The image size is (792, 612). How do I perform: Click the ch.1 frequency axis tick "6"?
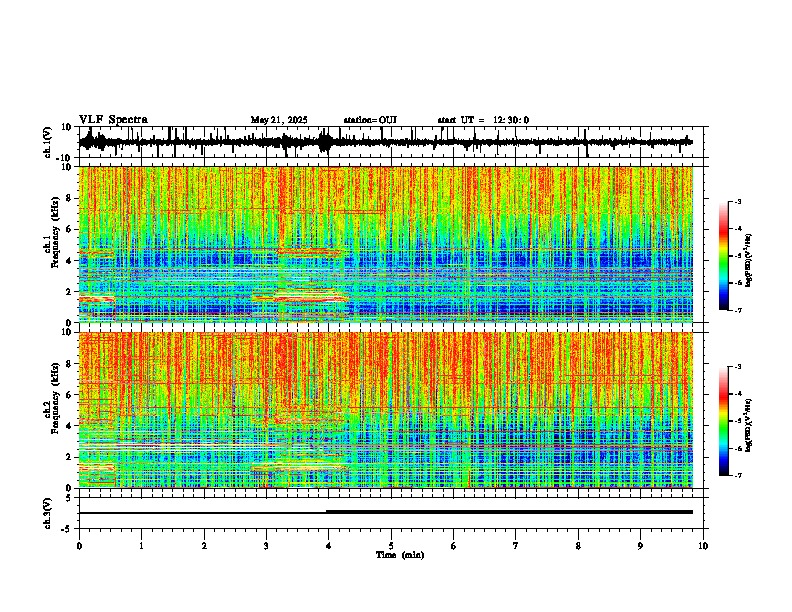pyautogui.click(x=69, y=229)
